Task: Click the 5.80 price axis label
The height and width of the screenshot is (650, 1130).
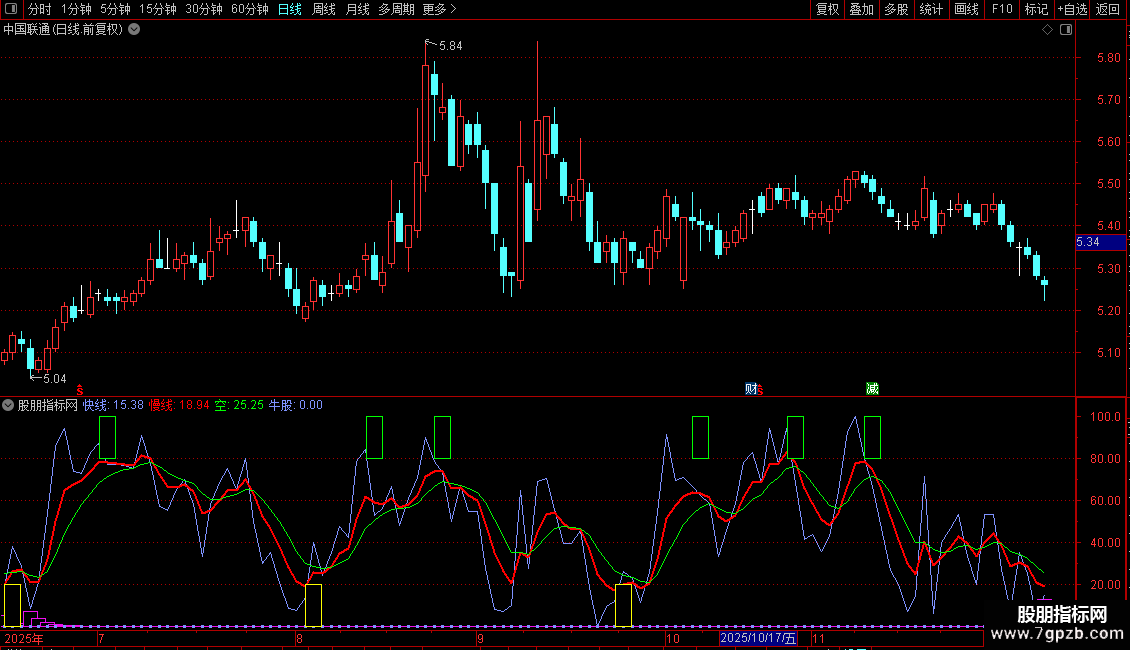Action: coord(1108,58)
